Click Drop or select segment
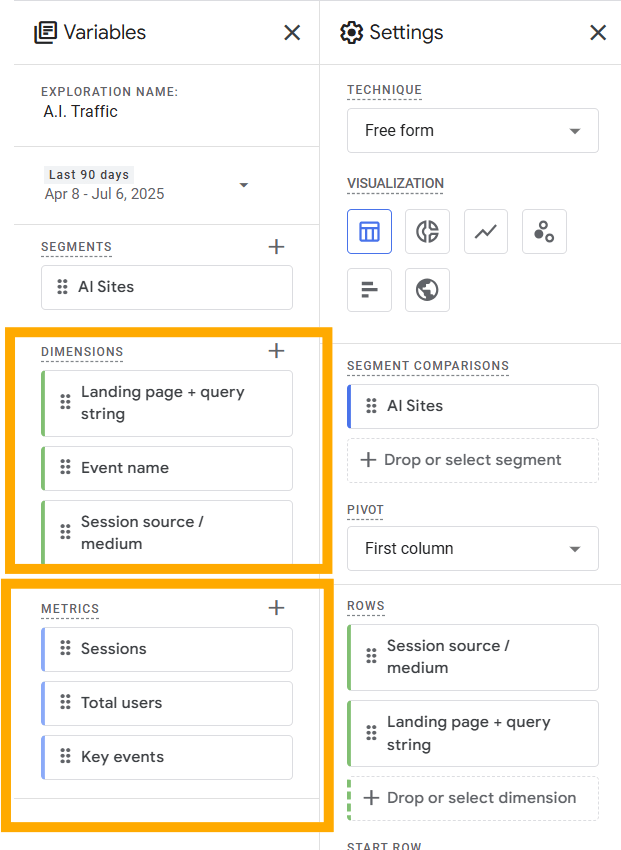The width and height of the screenshot is (621, 850). (x=472, y=459)
